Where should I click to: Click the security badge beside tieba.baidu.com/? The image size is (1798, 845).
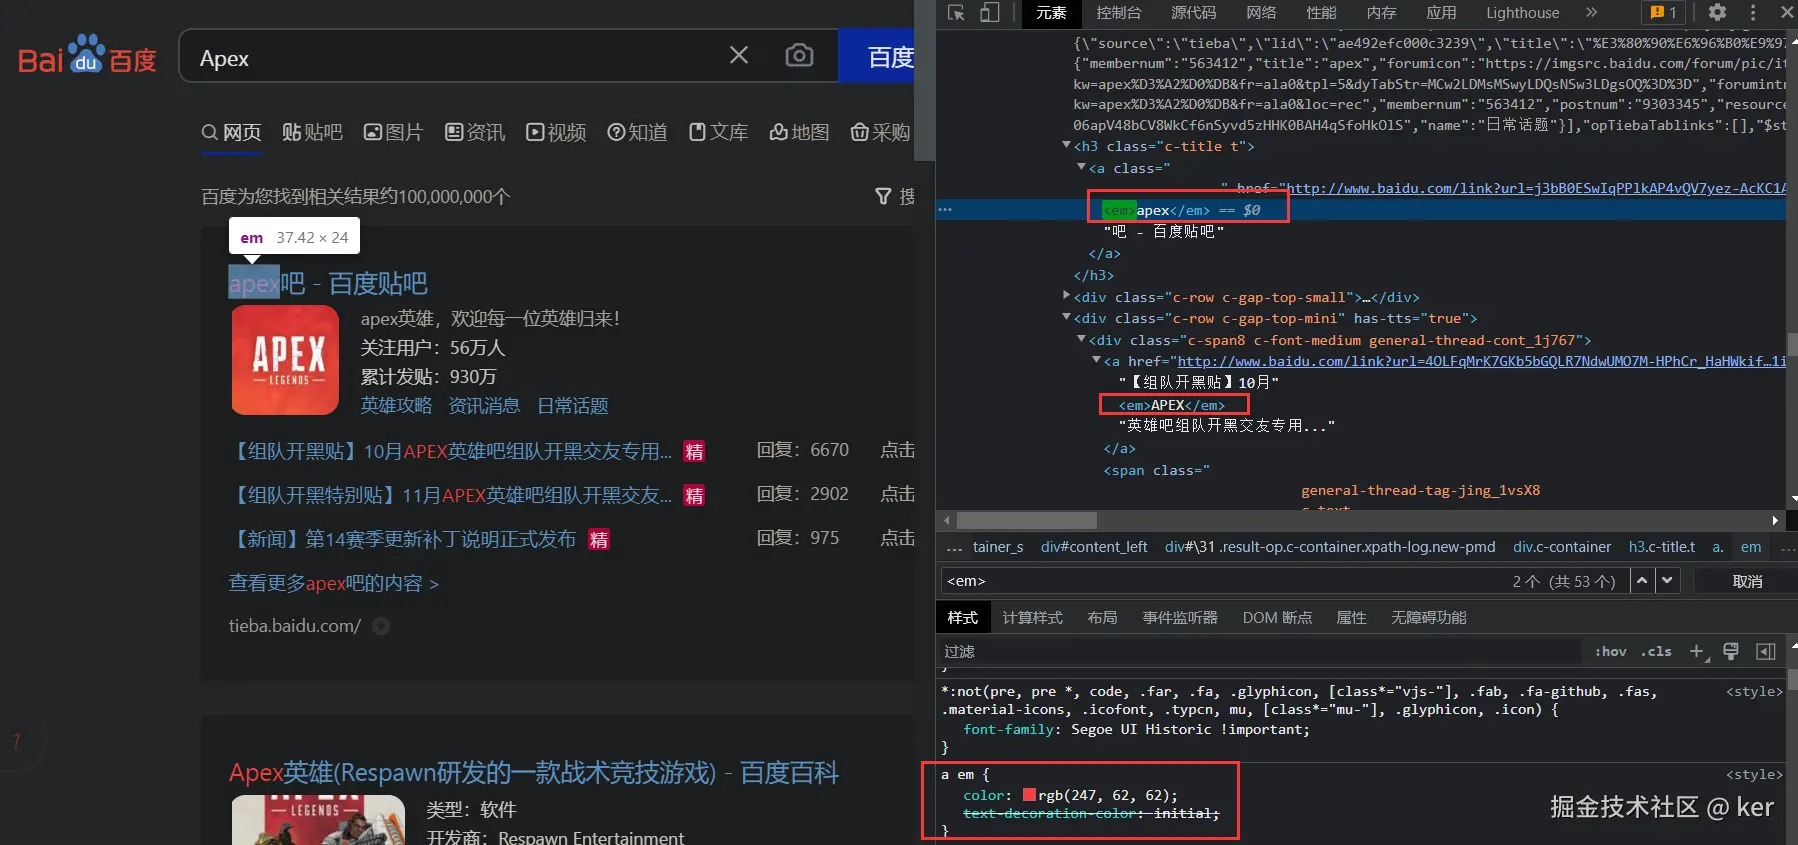click(381, 626)
